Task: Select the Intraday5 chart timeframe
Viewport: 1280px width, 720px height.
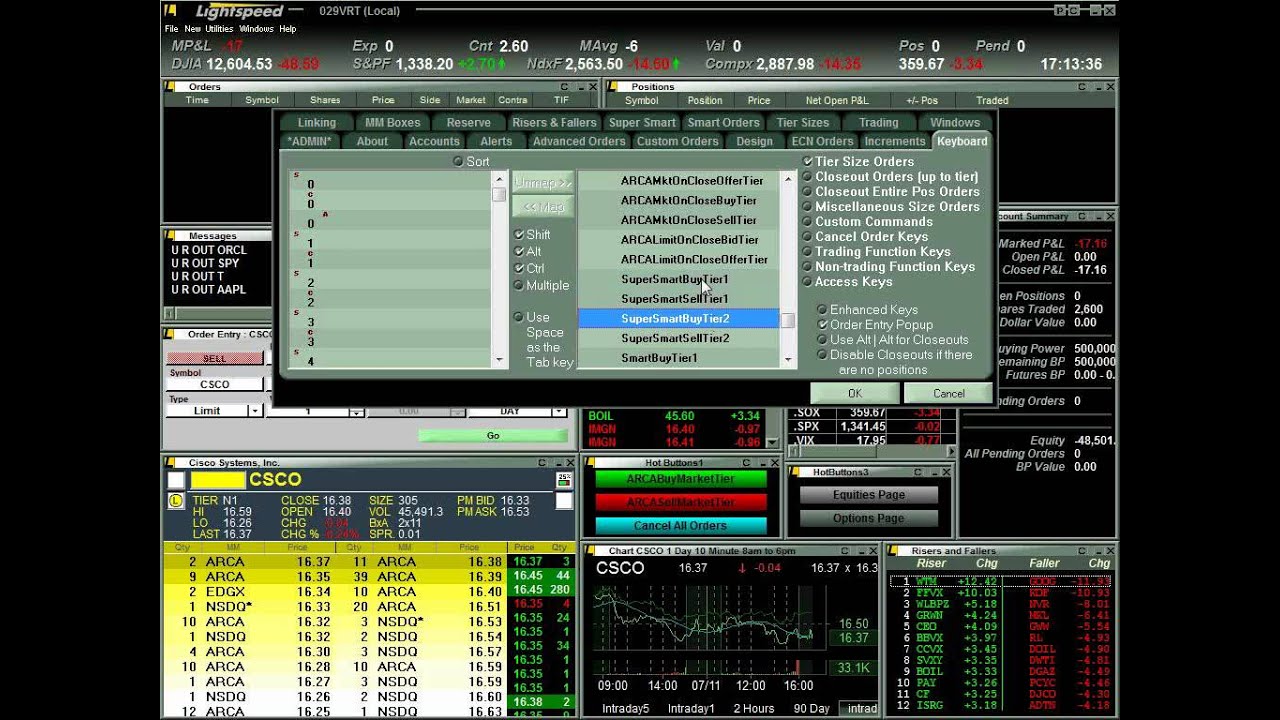Action: 625,708
